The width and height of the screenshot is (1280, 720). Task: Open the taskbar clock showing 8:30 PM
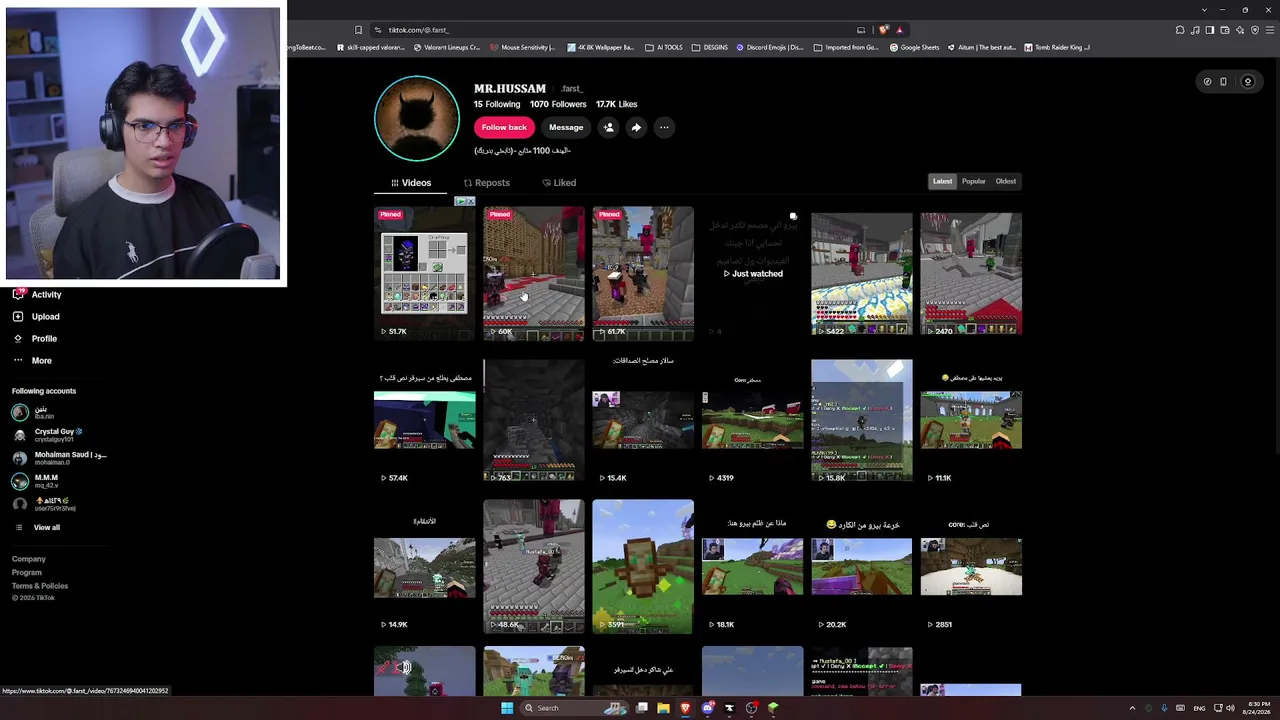1259,708
